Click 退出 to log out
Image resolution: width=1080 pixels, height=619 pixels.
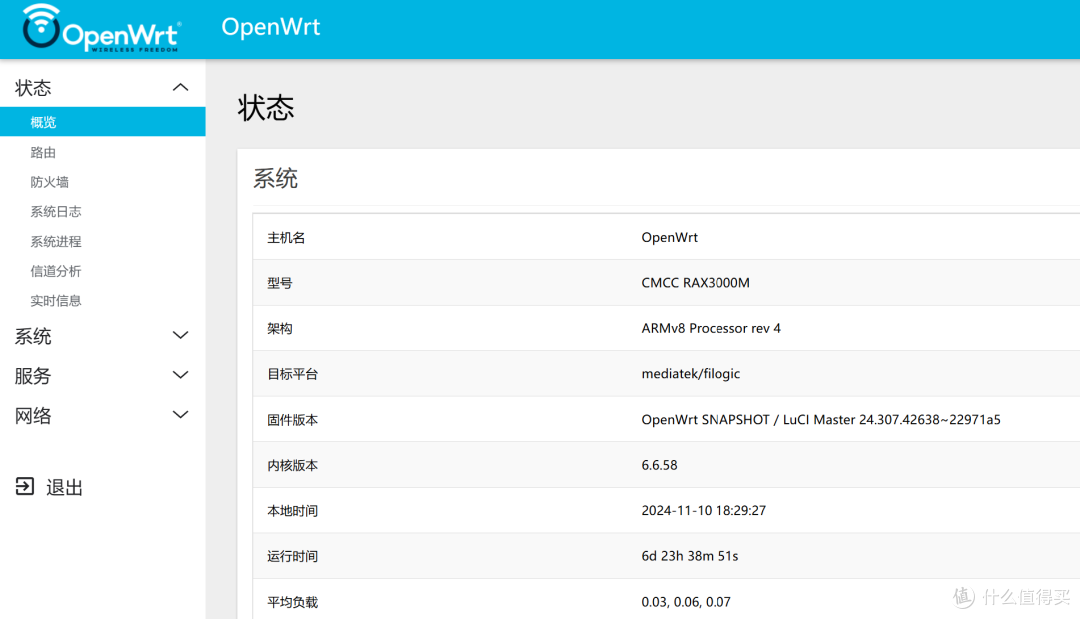coord(62,487)
